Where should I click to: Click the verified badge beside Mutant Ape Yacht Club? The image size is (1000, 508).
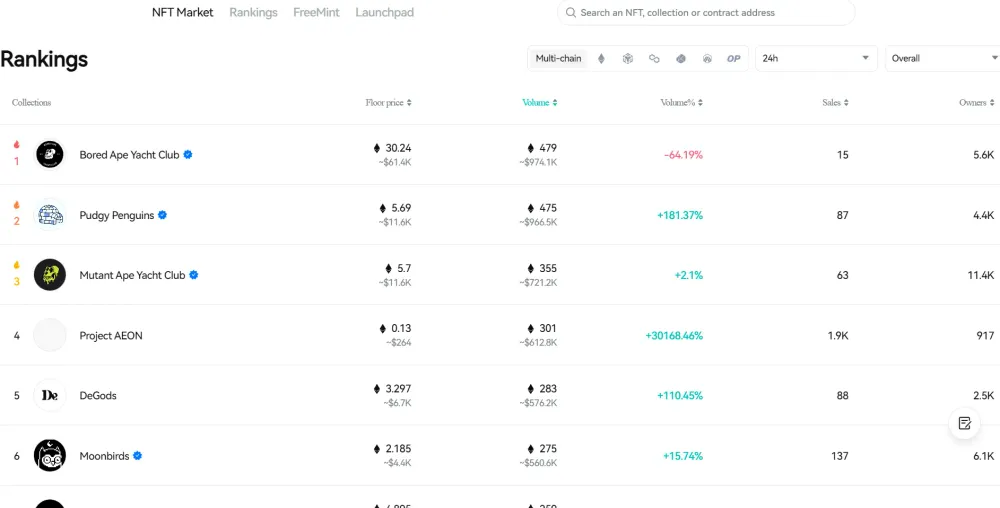194,275
